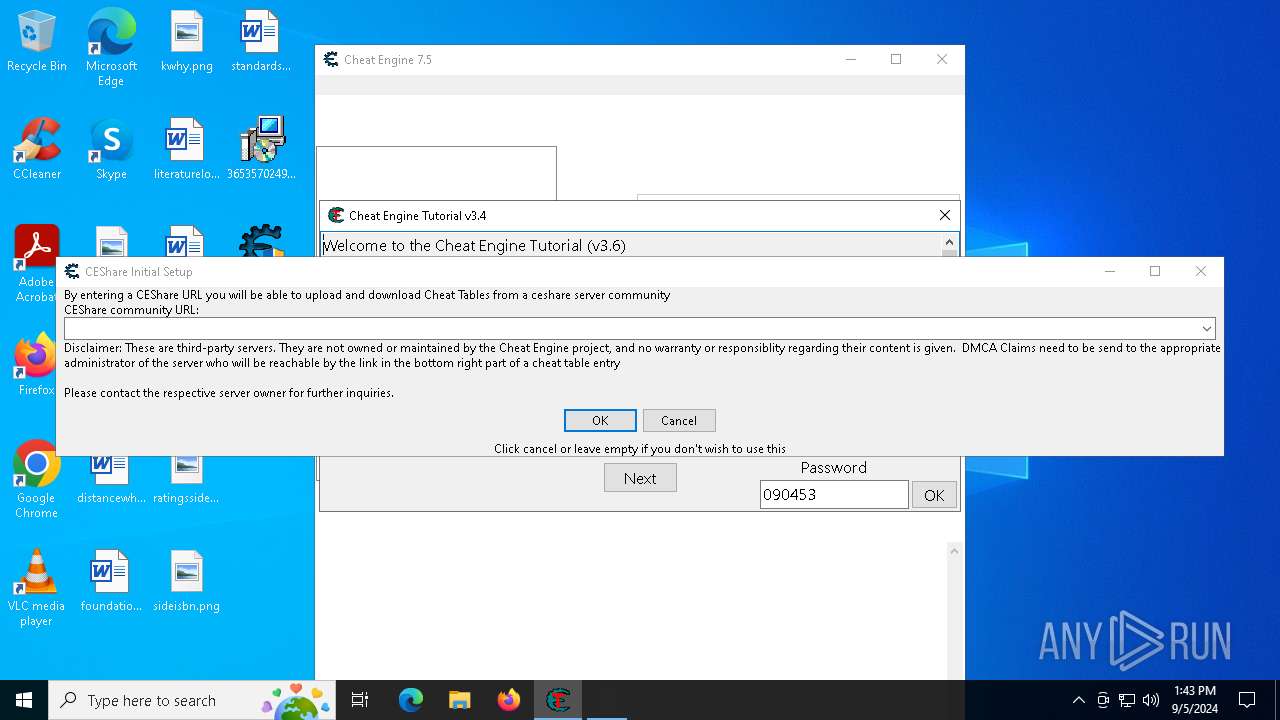Expand the CEShare community URL dropdown
Image resolution: width=1280 pixels, height=720 pixels.
[1207, 328]
